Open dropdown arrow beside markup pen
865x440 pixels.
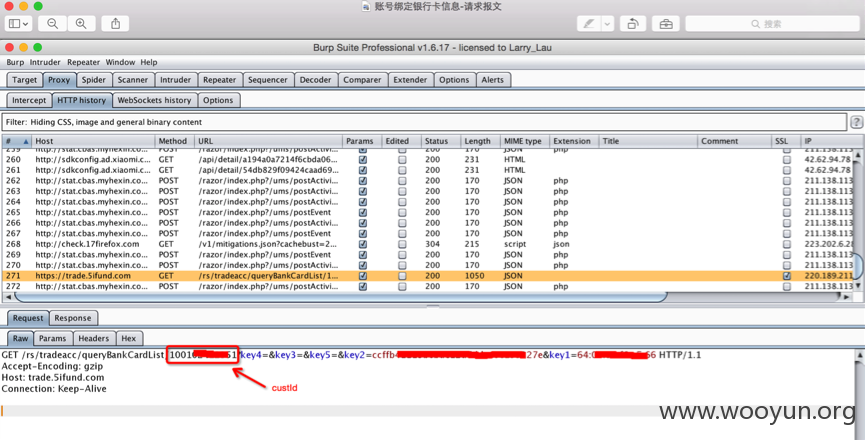pos(607,24)
